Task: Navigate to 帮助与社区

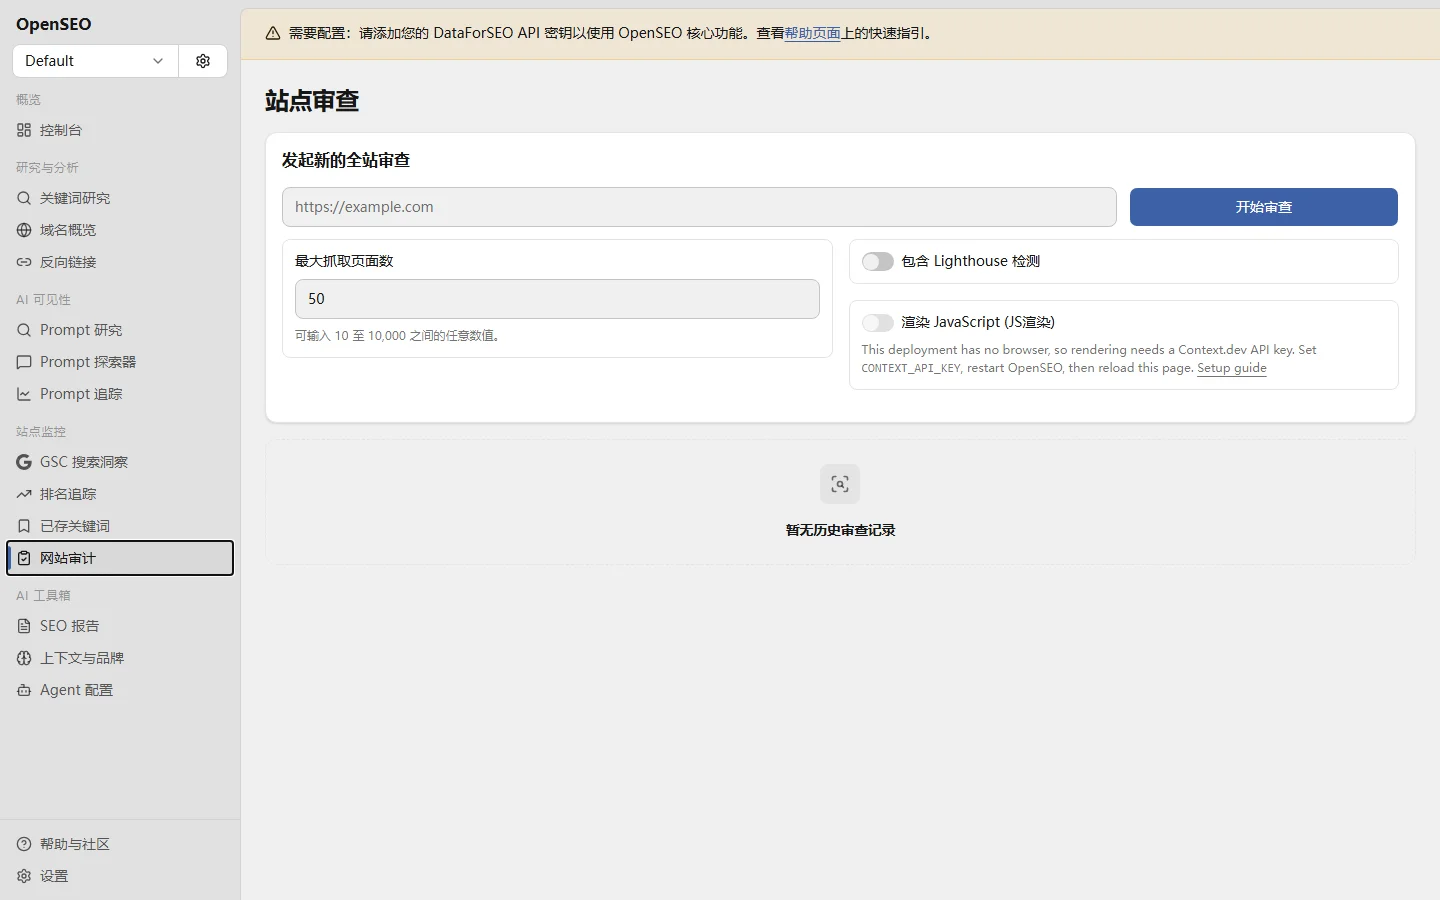Action: coord(120,844)
